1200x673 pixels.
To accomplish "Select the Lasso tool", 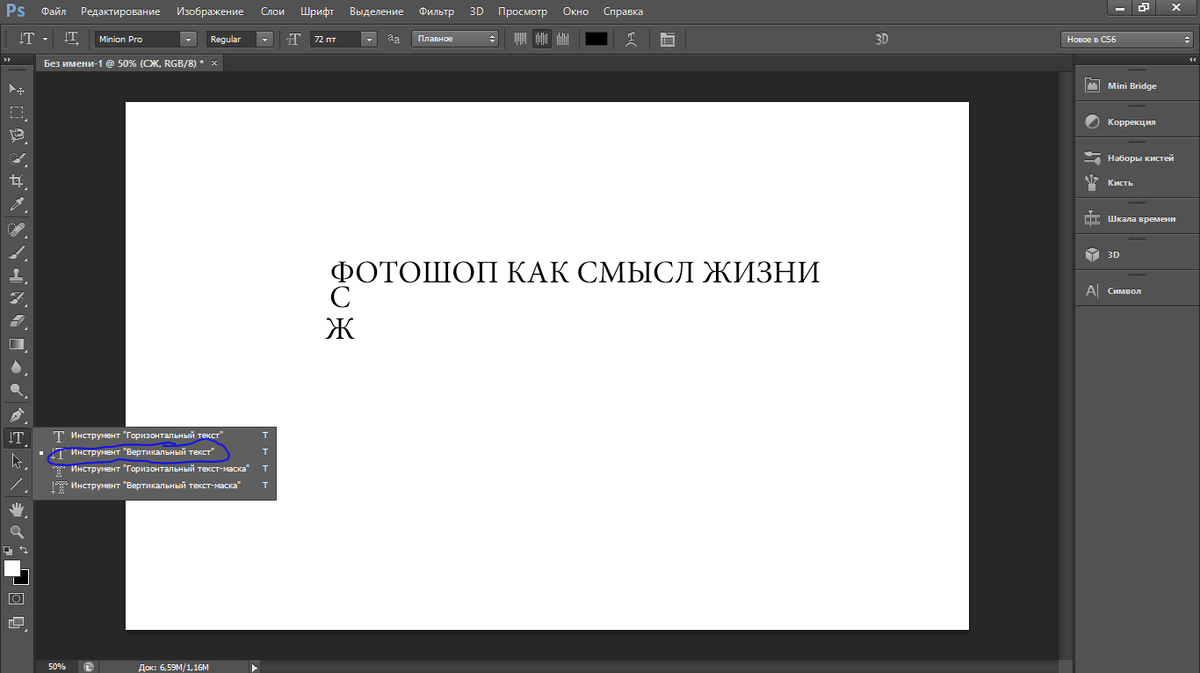I will pyautogui.click(x=17, y=136).
